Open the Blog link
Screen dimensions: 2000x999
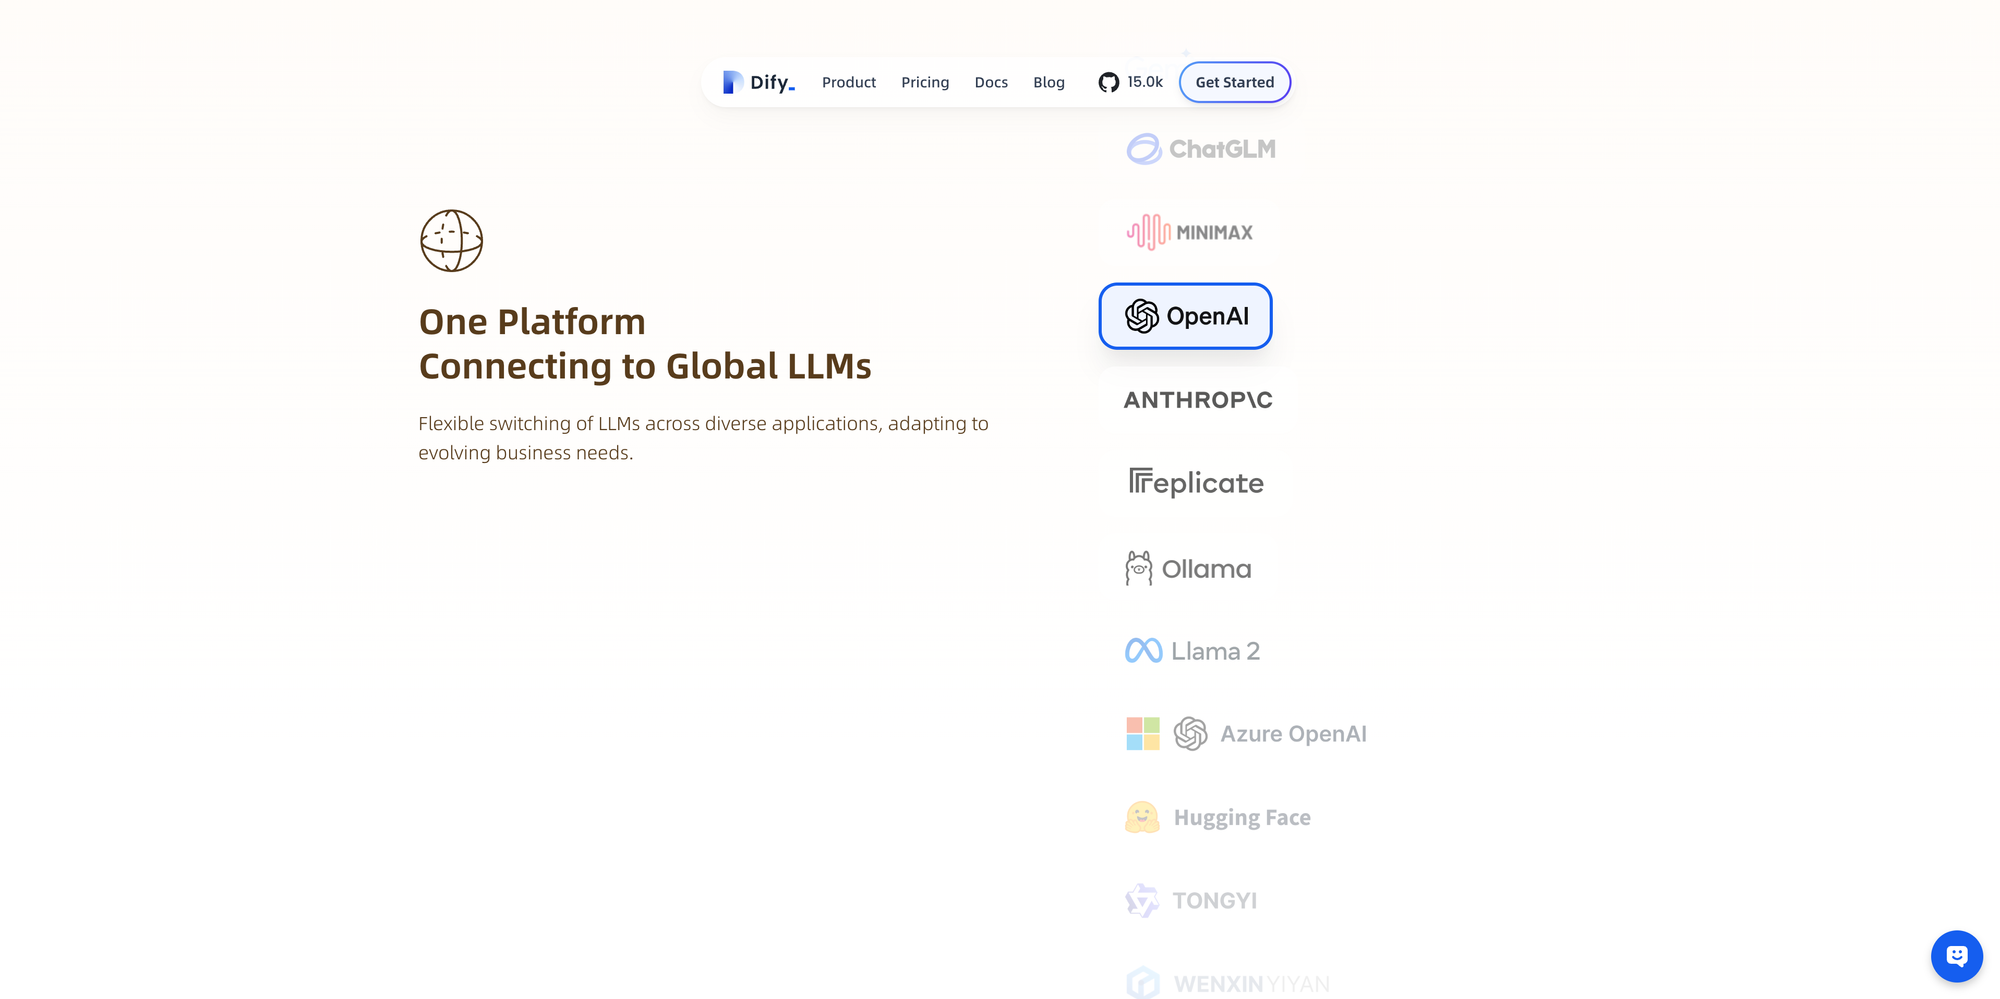coord(1049,82)
